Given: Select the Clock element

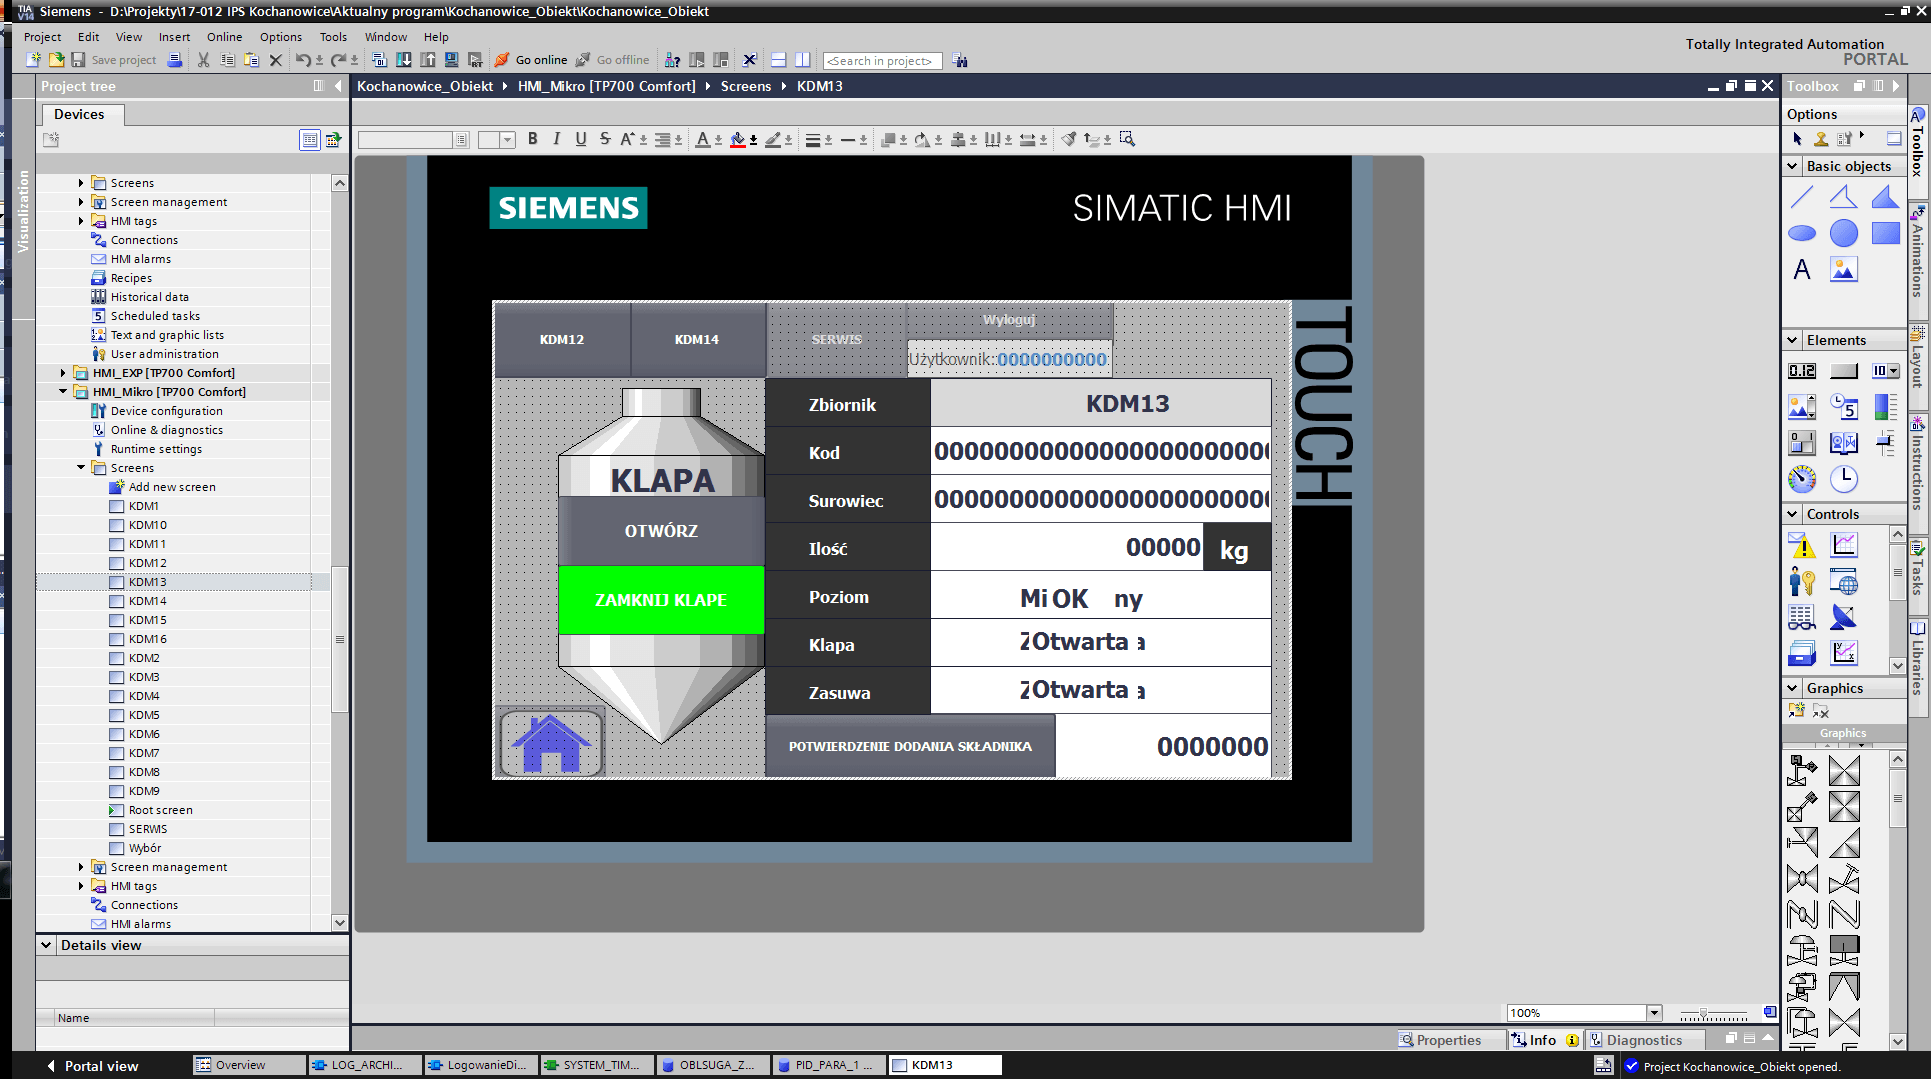Looking at the screenshot, I should [x=1843, y=479].
